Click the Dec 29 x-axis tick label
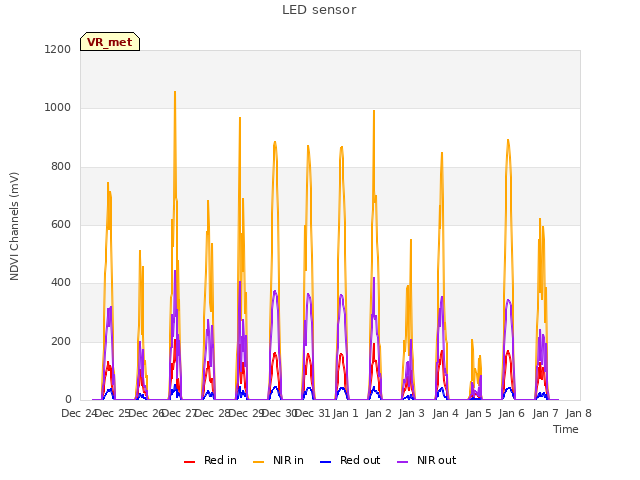640x480 pixels. pos(247,413)
